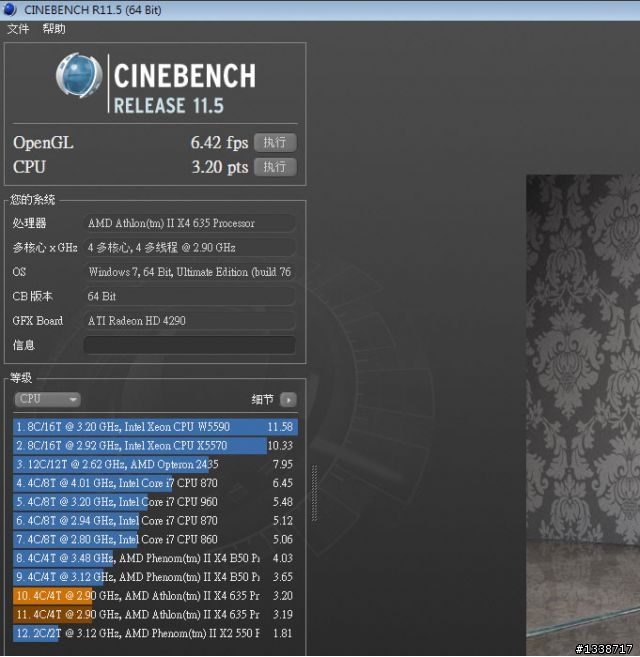Select ranking row 11 Athlon II X4 635 scoring 3.19
640x657 pixels.
click(x=155, y=615)
